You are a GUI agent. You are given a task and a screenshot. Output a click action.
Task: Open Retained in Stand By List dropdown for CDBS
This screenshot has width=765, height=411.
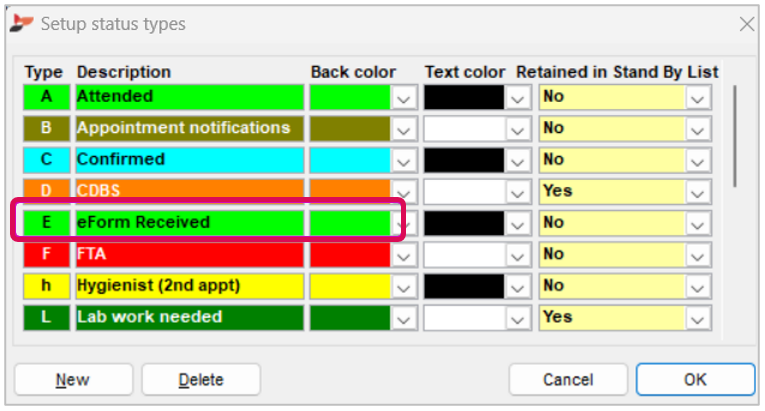698,192
